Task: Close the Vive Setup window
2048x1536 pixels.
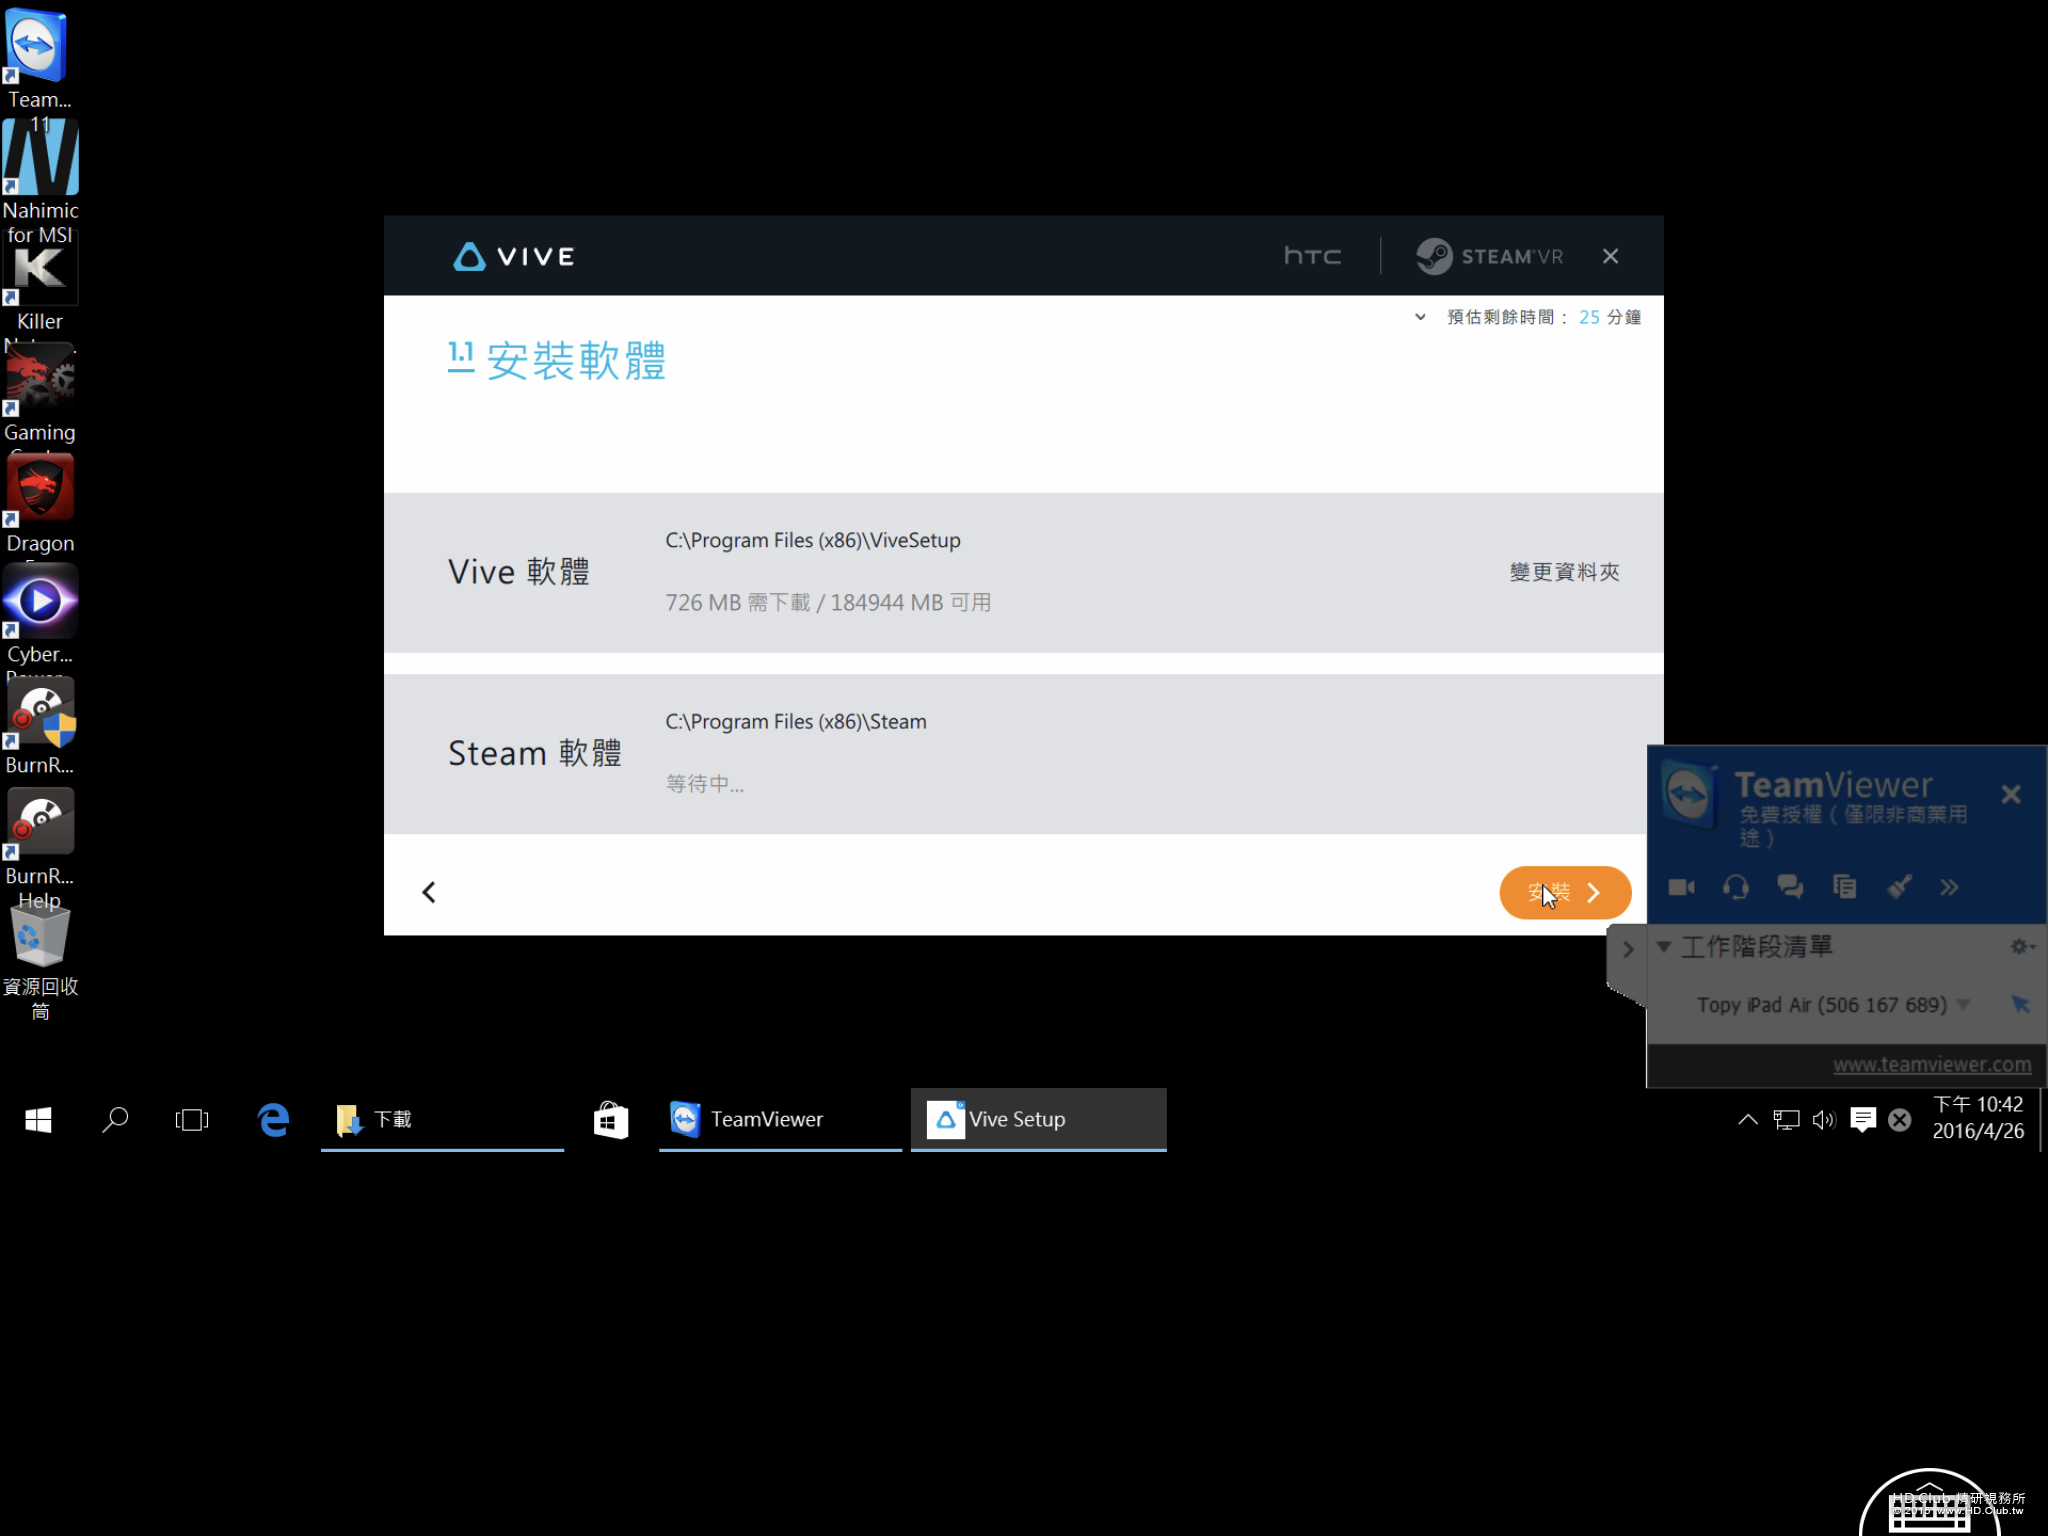Action: click(x=1610, y=256)
